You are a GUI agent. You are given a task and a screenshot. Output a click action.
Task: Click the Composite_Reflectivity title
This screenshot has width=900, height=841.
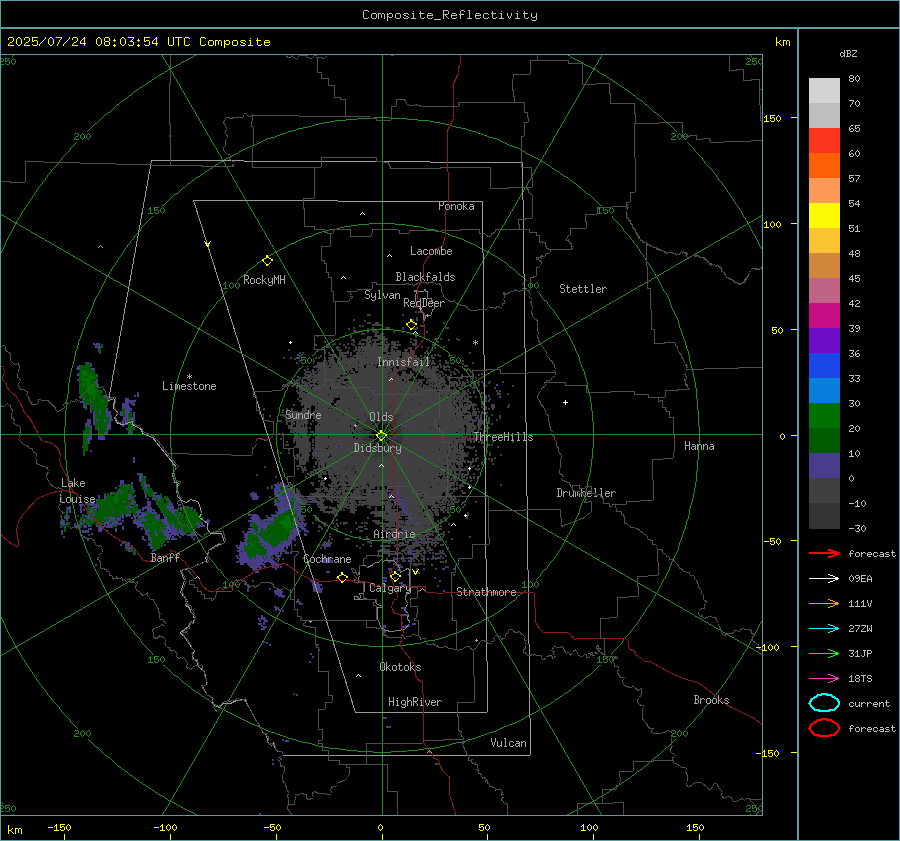450,15
